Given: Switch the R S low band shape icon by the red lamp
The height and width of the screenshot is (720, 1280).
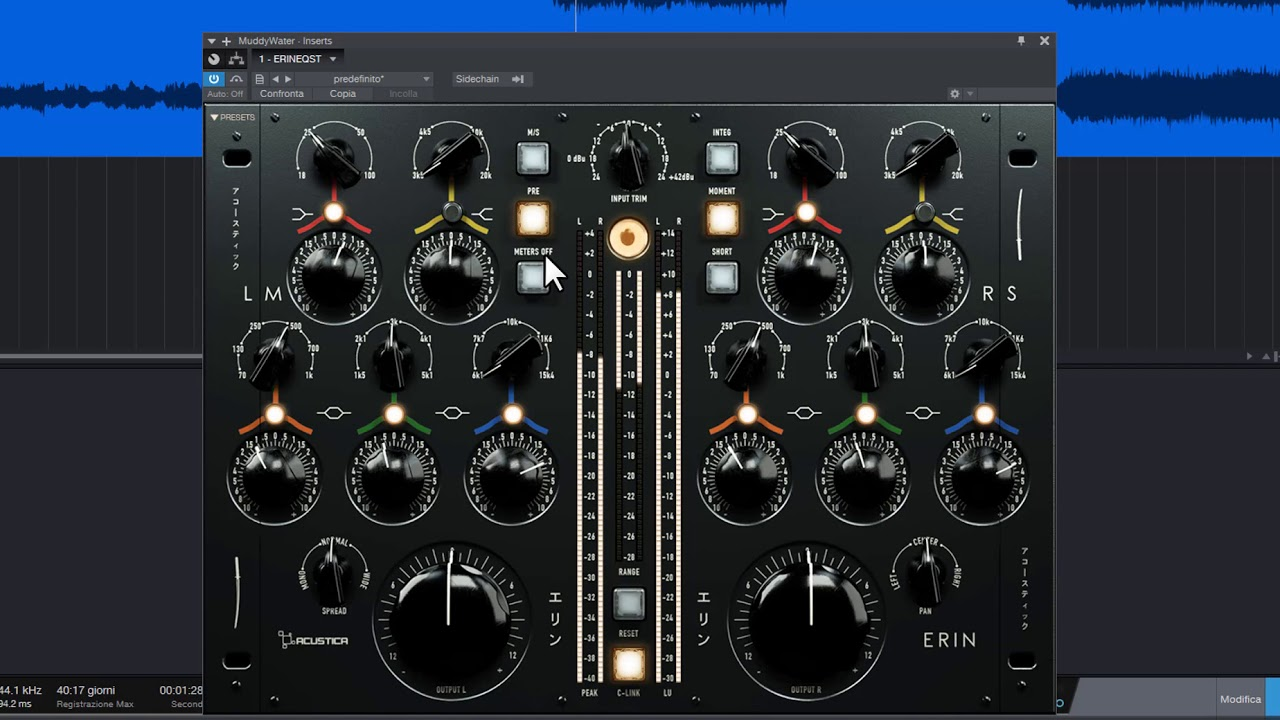Looking at the screenshot, I should pyautogui.click(x=773, y=214).
